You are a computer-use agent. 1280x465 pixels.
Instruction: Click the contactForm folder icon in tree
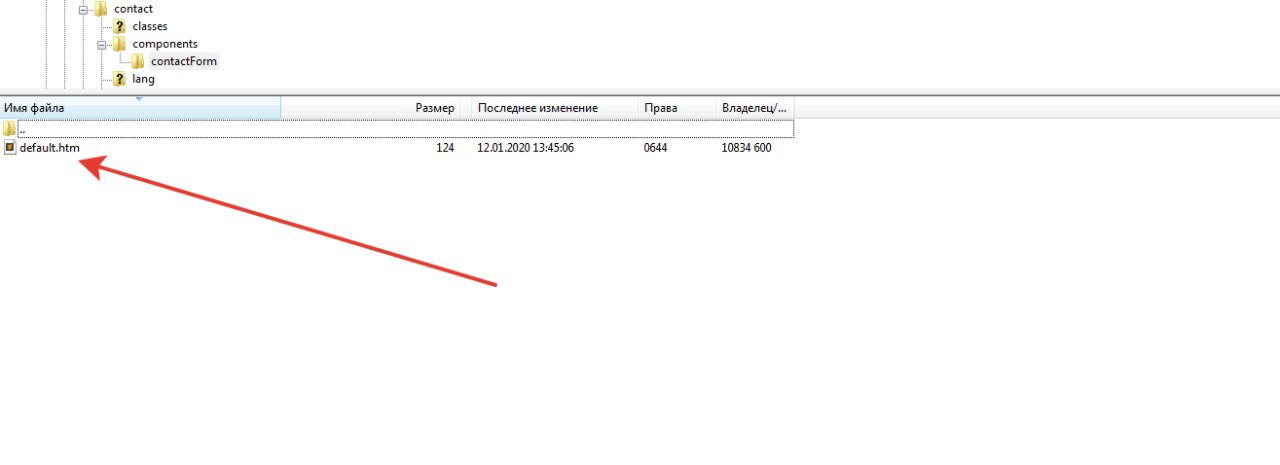(x=138, y=62)
